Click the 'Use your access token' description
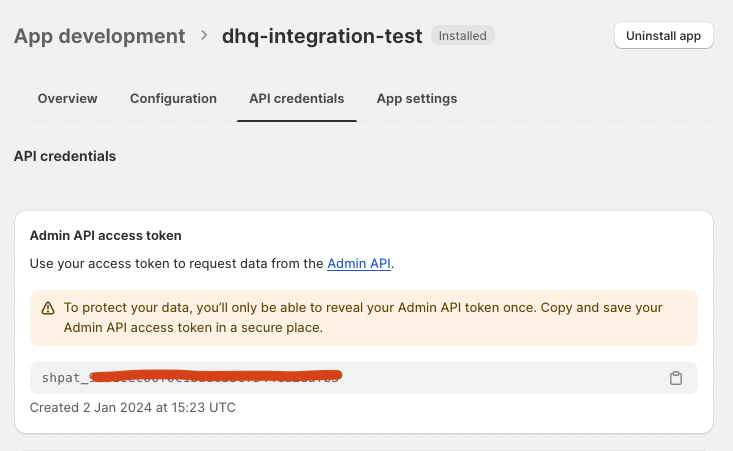 tap(212, 264)
